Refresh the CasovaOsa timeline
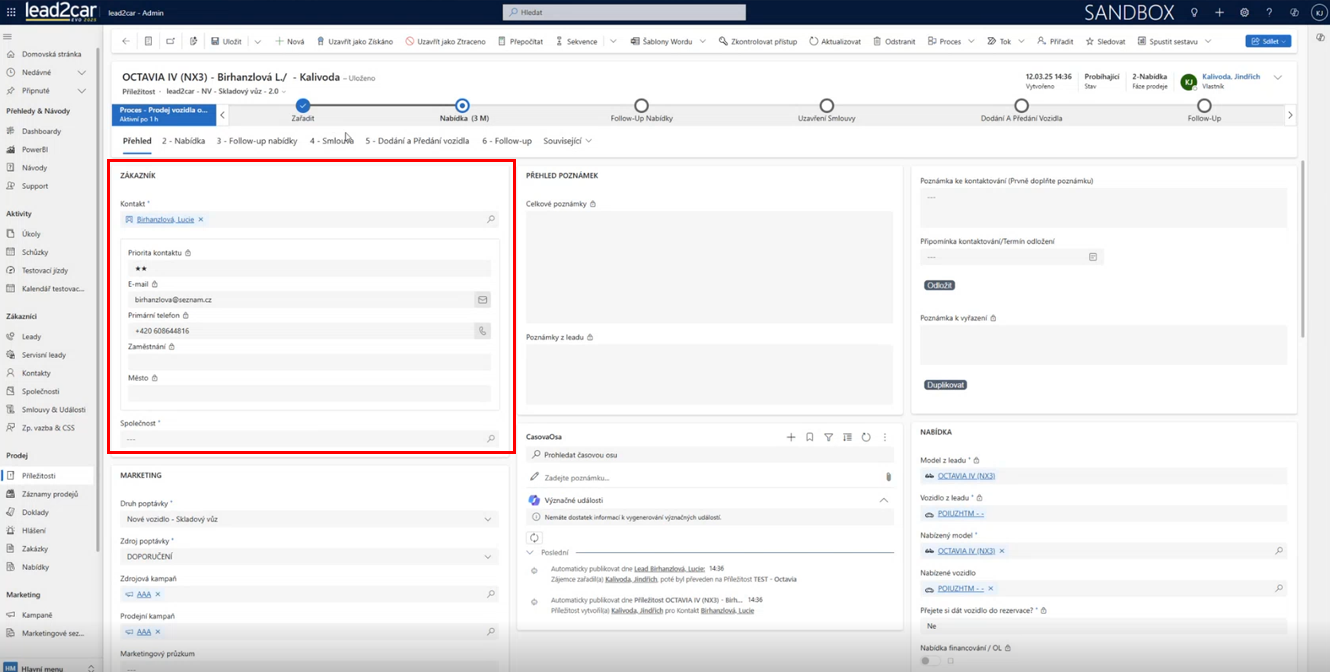This screenshot has height=672, width=1330. point(866,437)
